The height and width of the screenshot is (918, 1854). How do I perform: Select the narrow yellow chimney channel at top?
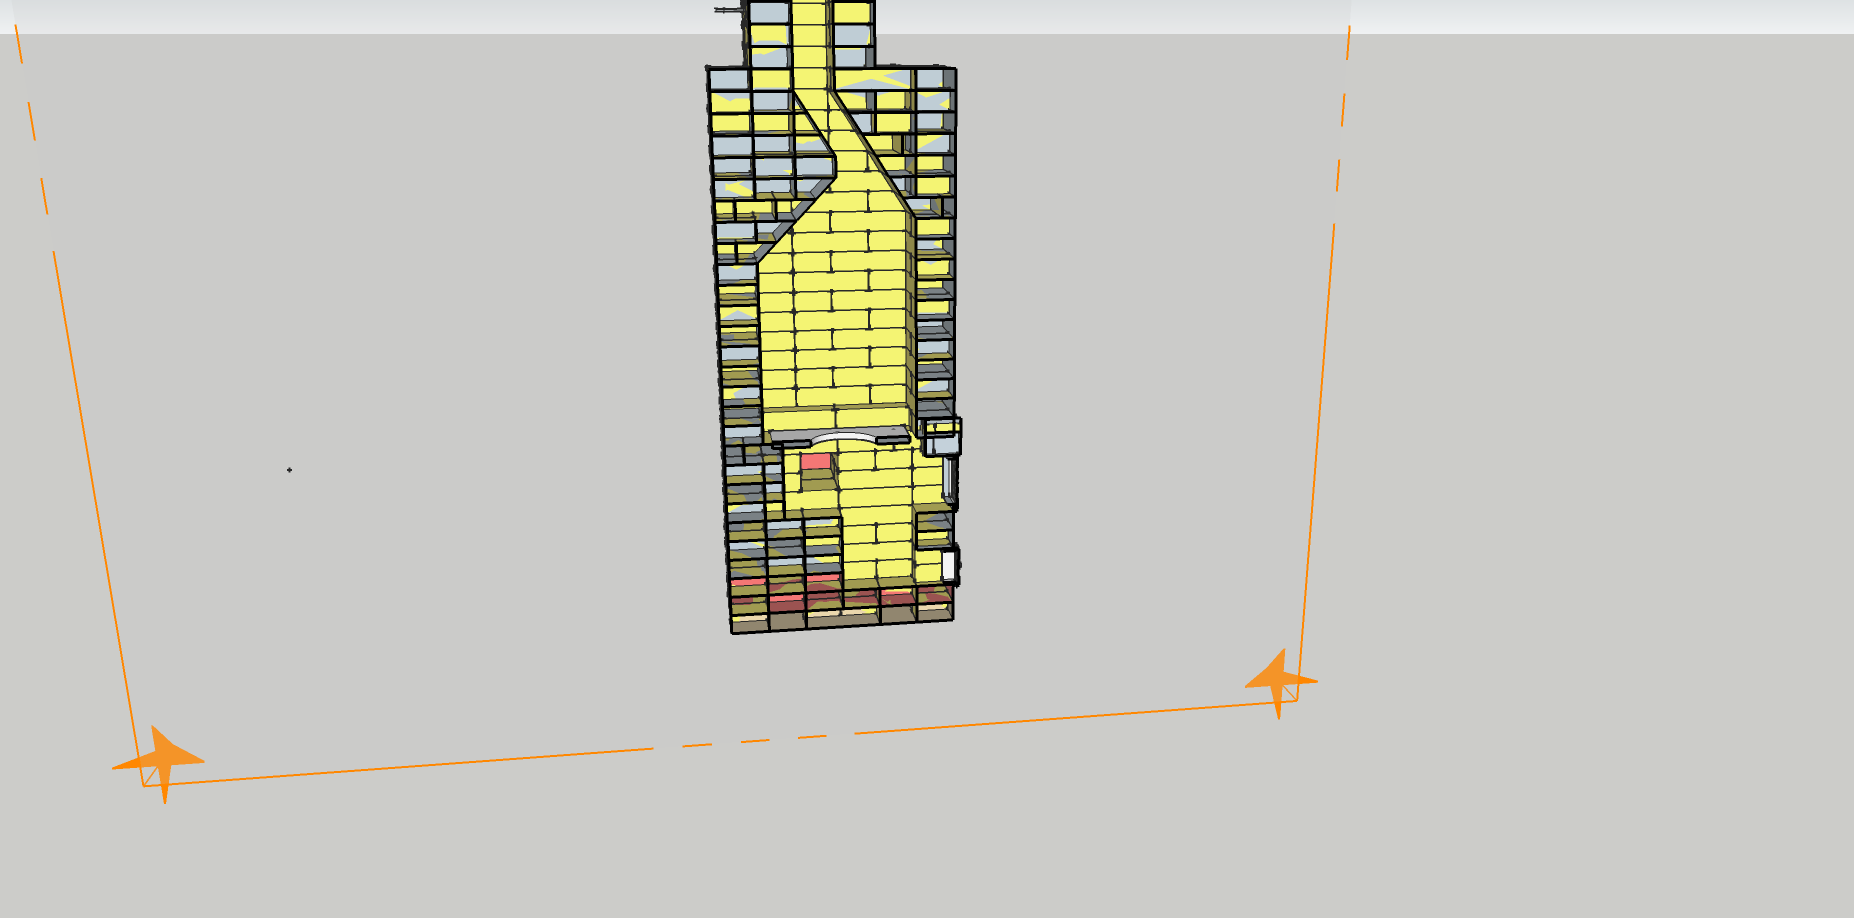[810, 40]
